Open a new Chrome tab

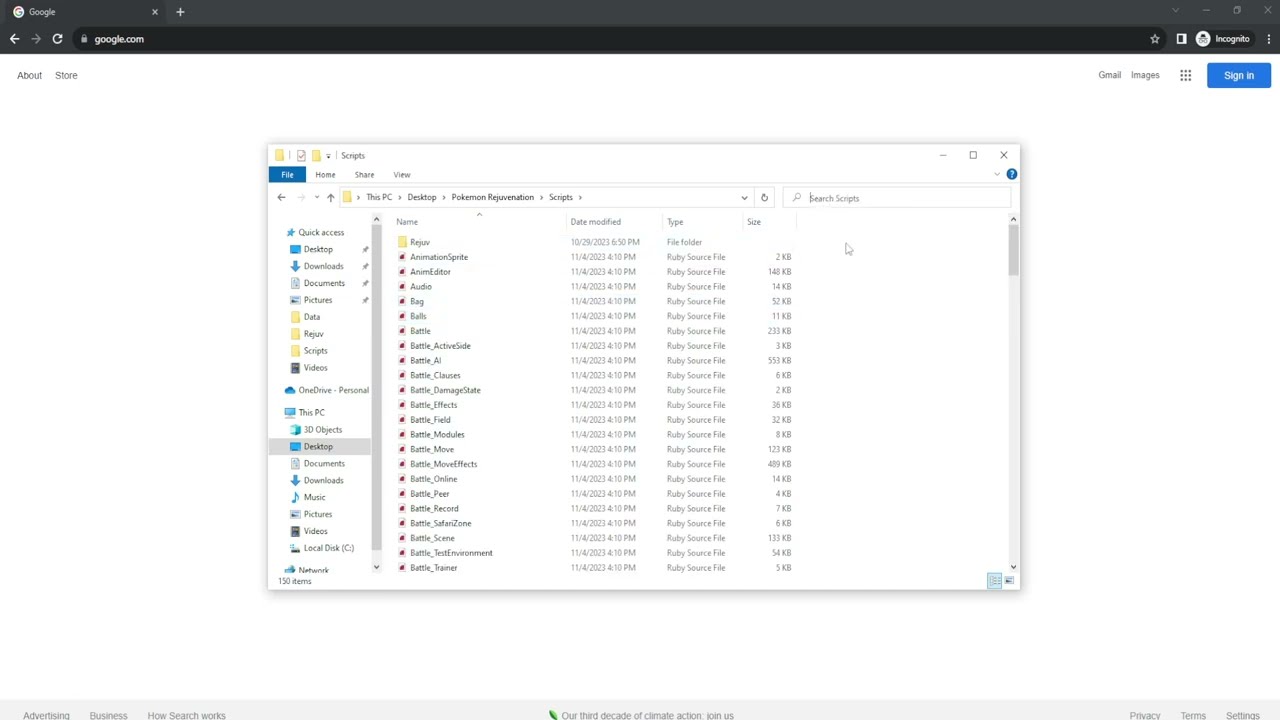click(180, 12)
